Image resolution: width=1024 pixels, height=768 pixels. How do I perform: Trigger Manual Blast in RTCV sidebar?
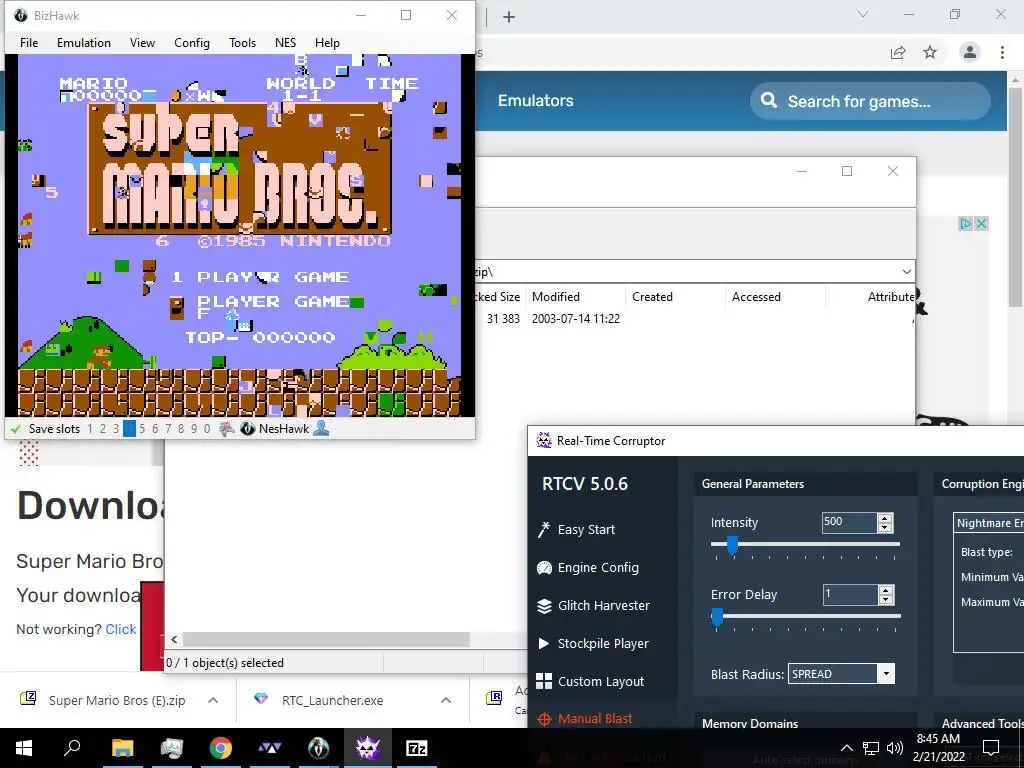pyautogui.click(x=584, y=718)
